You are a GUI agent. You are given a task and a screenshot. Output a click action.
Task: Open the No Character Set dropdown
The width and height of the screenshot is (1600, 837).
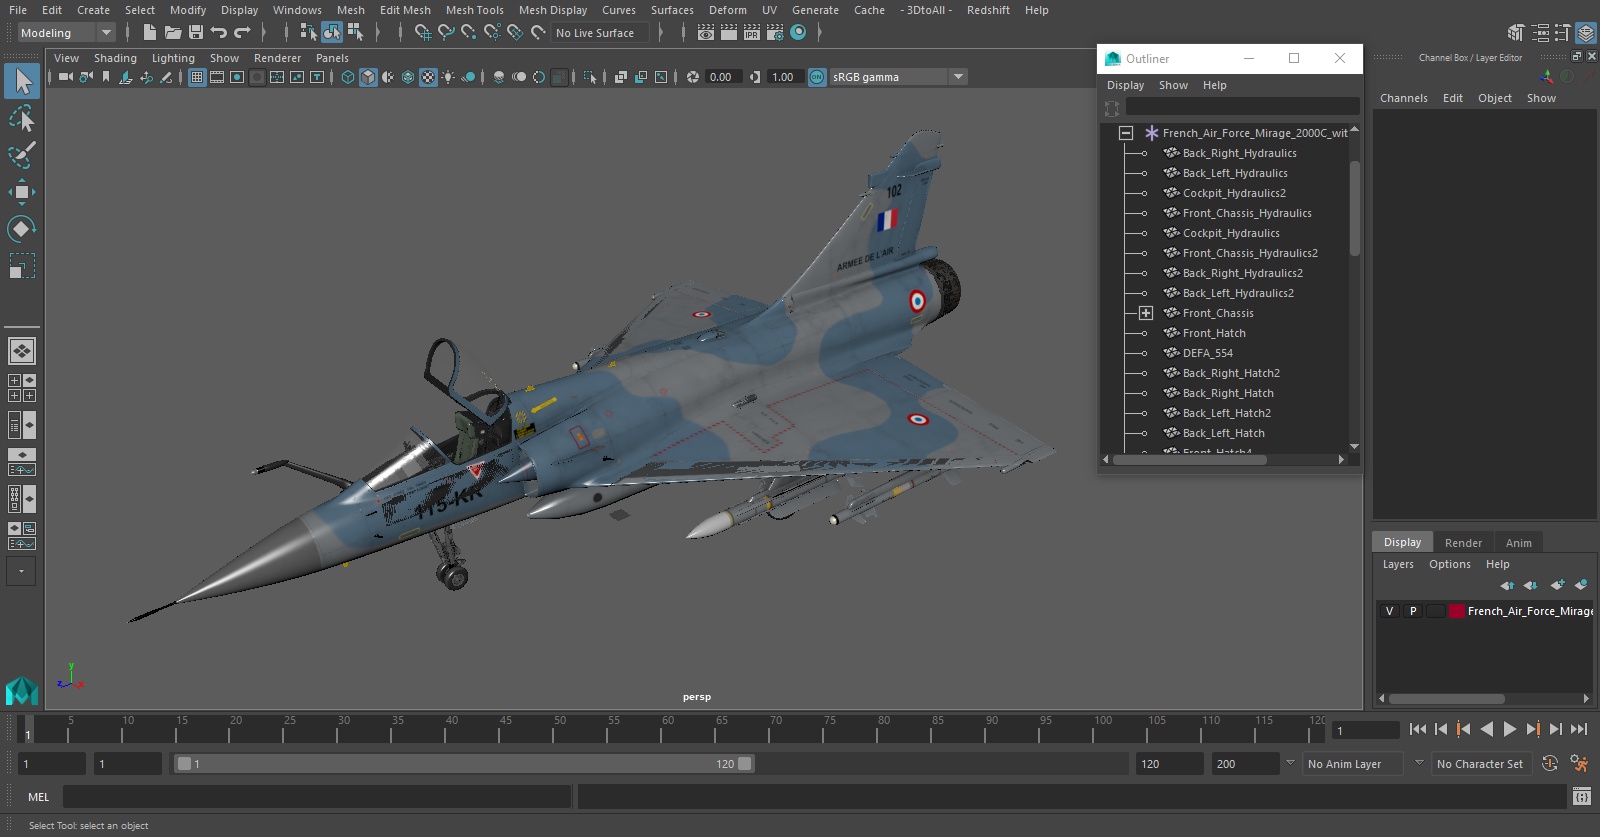(x=1480, y=763)
